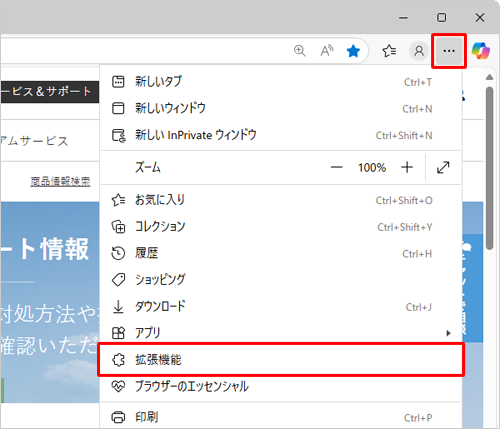
Task: Open 拡張機能 from the menu
Action: point(281,360)
